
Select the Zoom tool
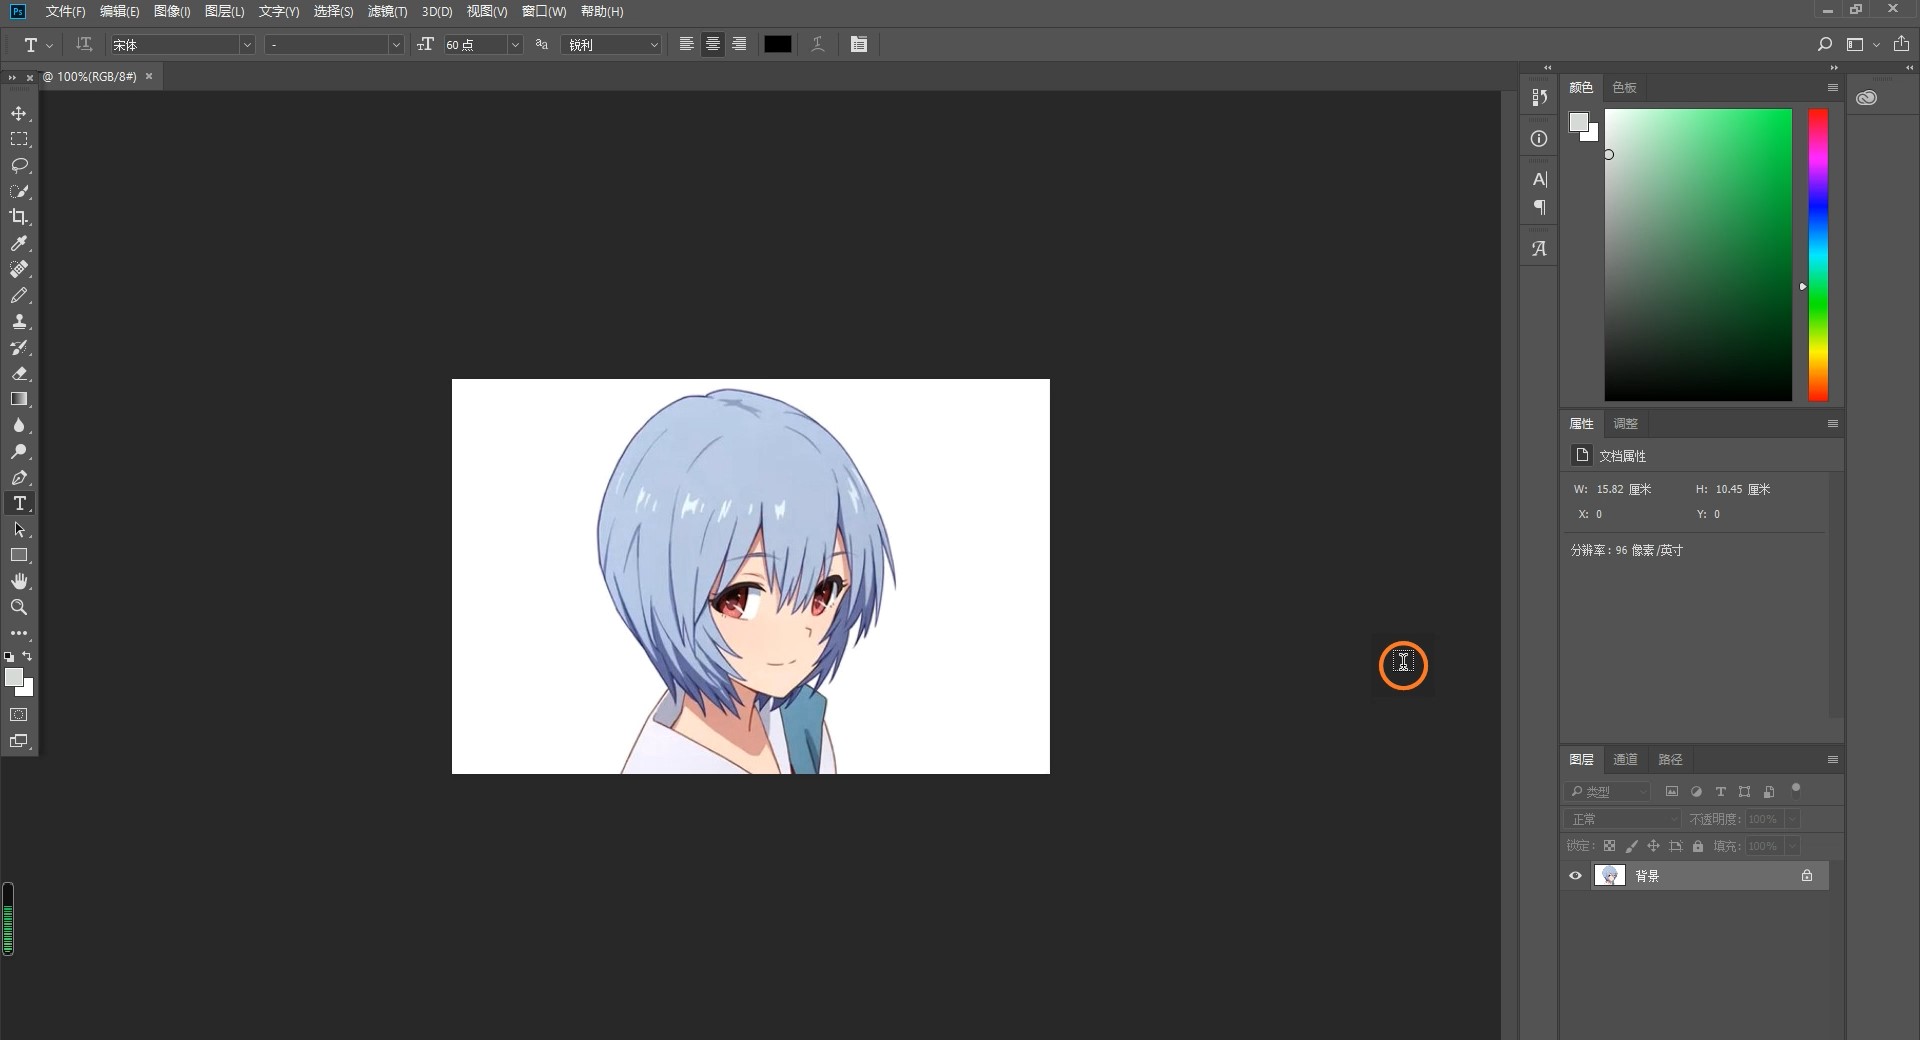click(x=19, y=607)
